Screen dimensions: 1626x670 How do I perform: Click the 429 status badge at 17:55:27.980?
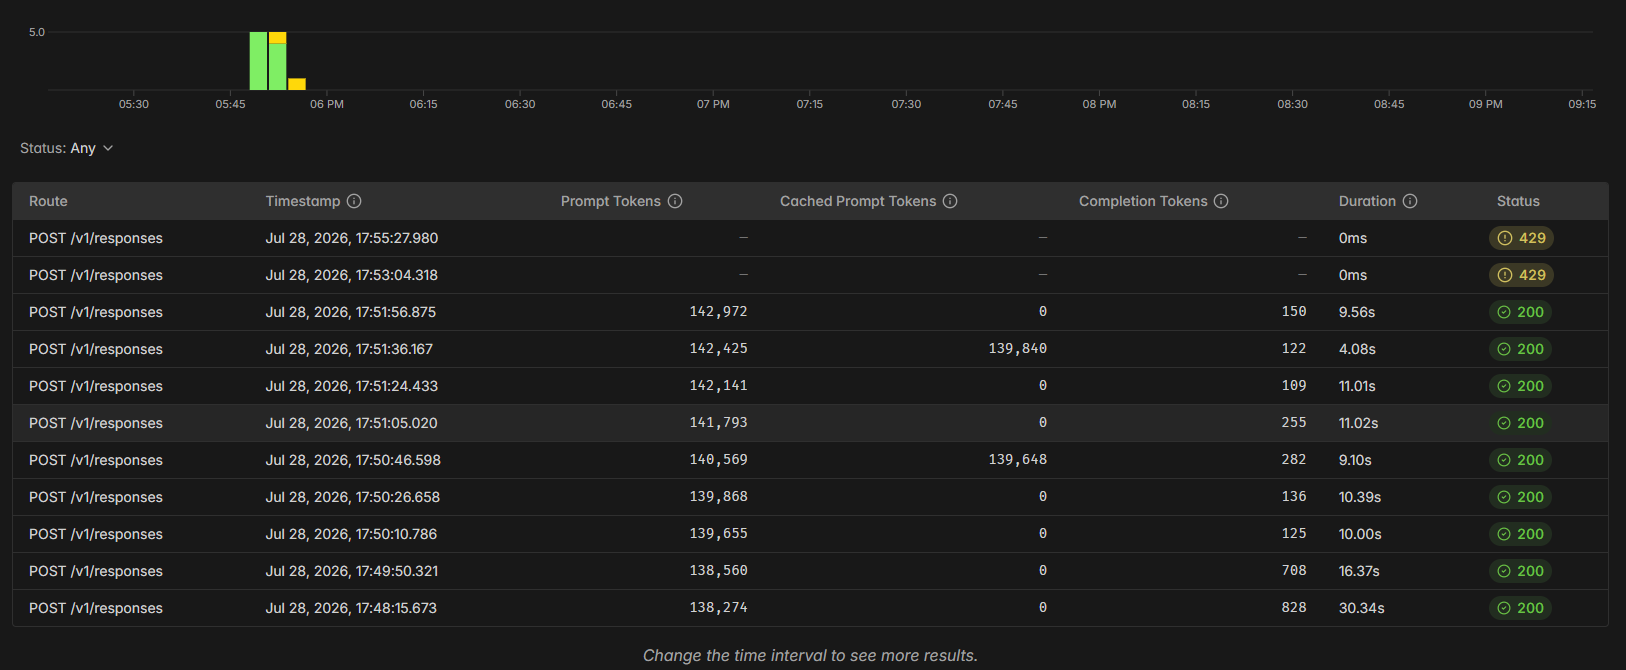[1521, 238]
